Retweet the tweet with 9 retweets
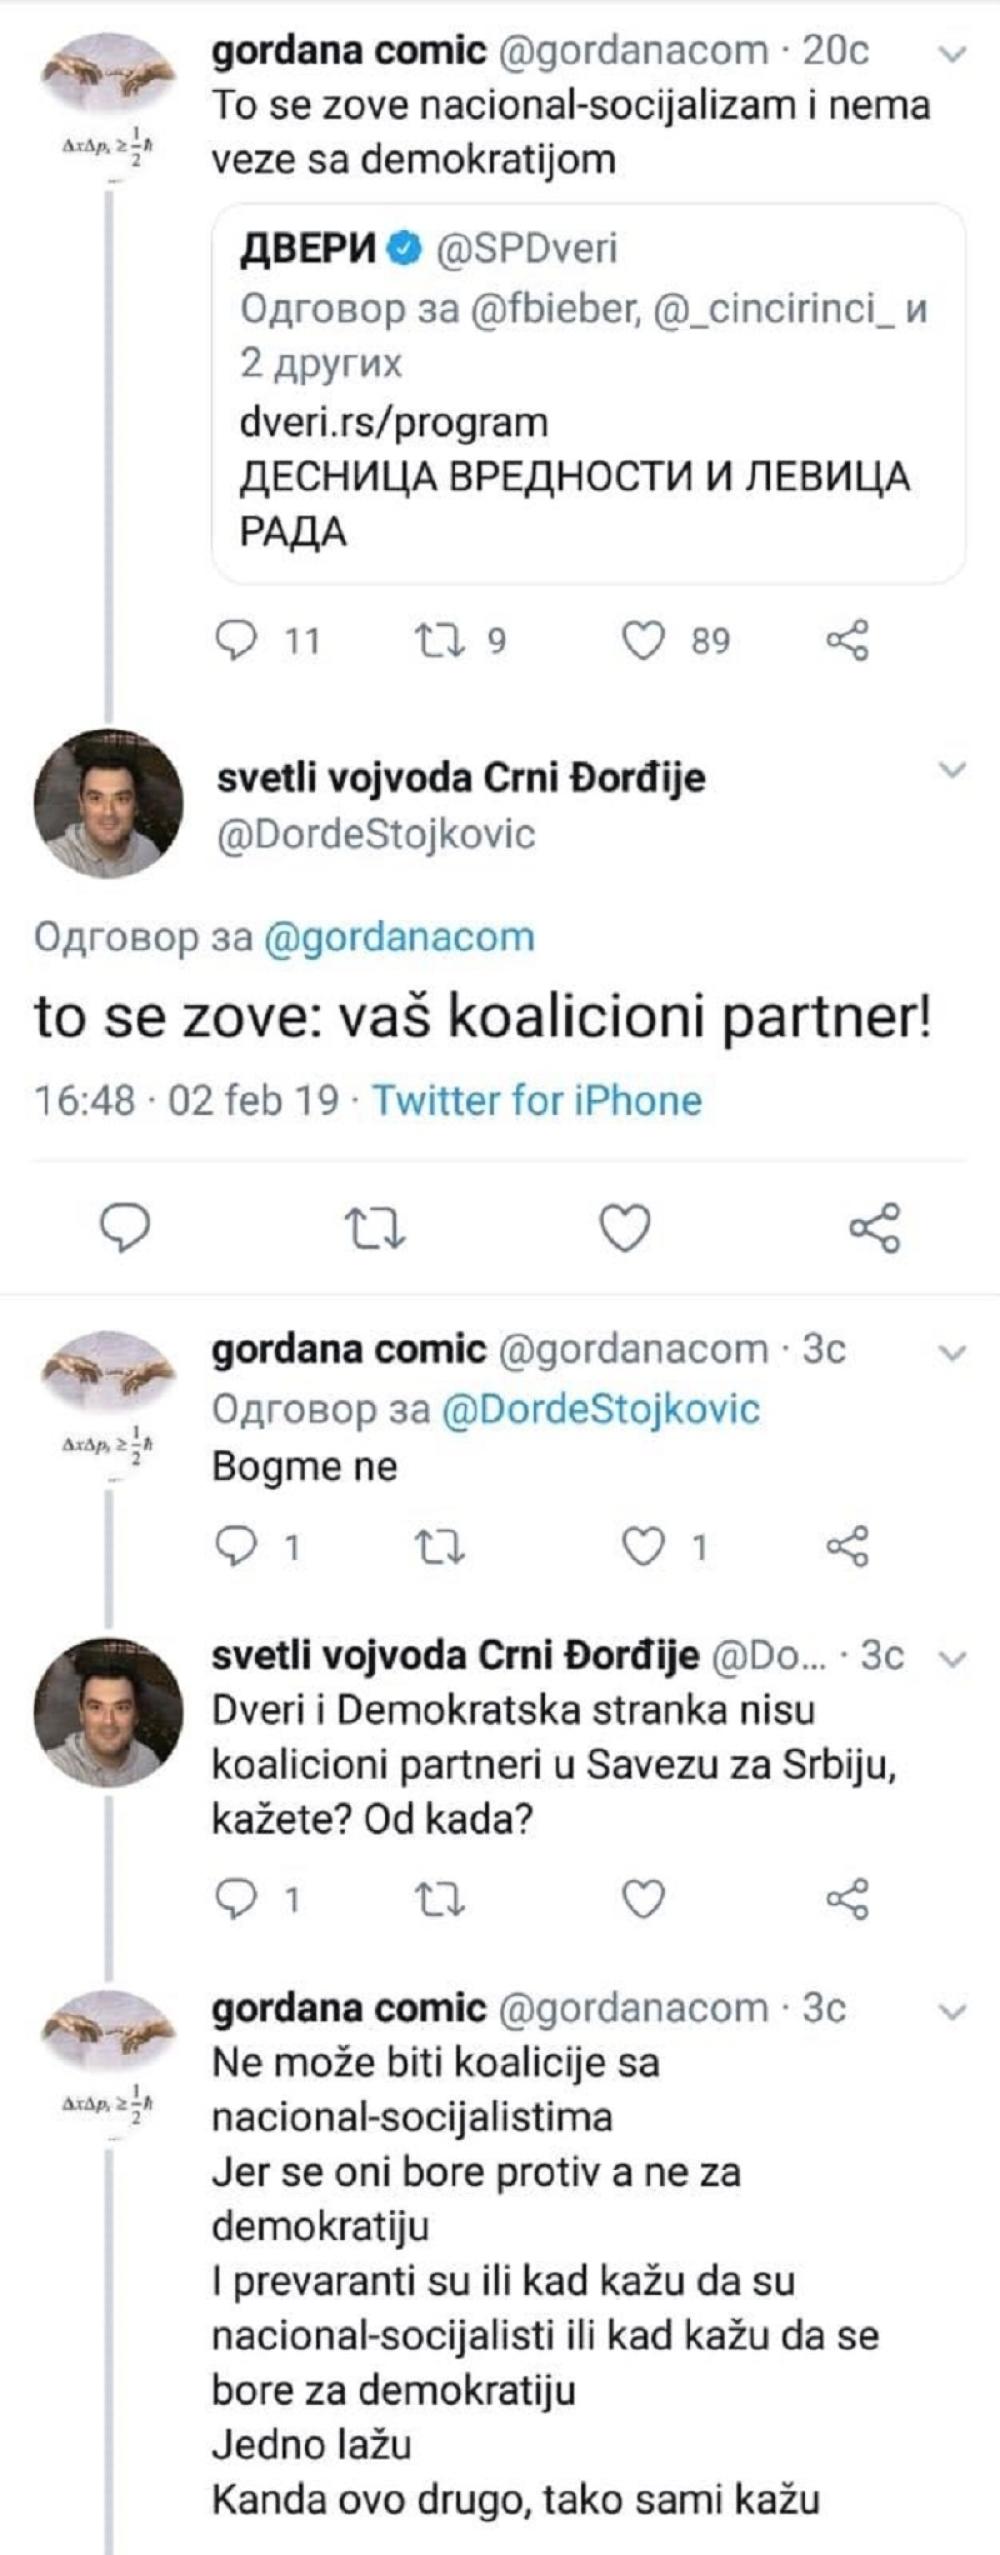Screen dimensions: 1000x2555 coord(439,640)
